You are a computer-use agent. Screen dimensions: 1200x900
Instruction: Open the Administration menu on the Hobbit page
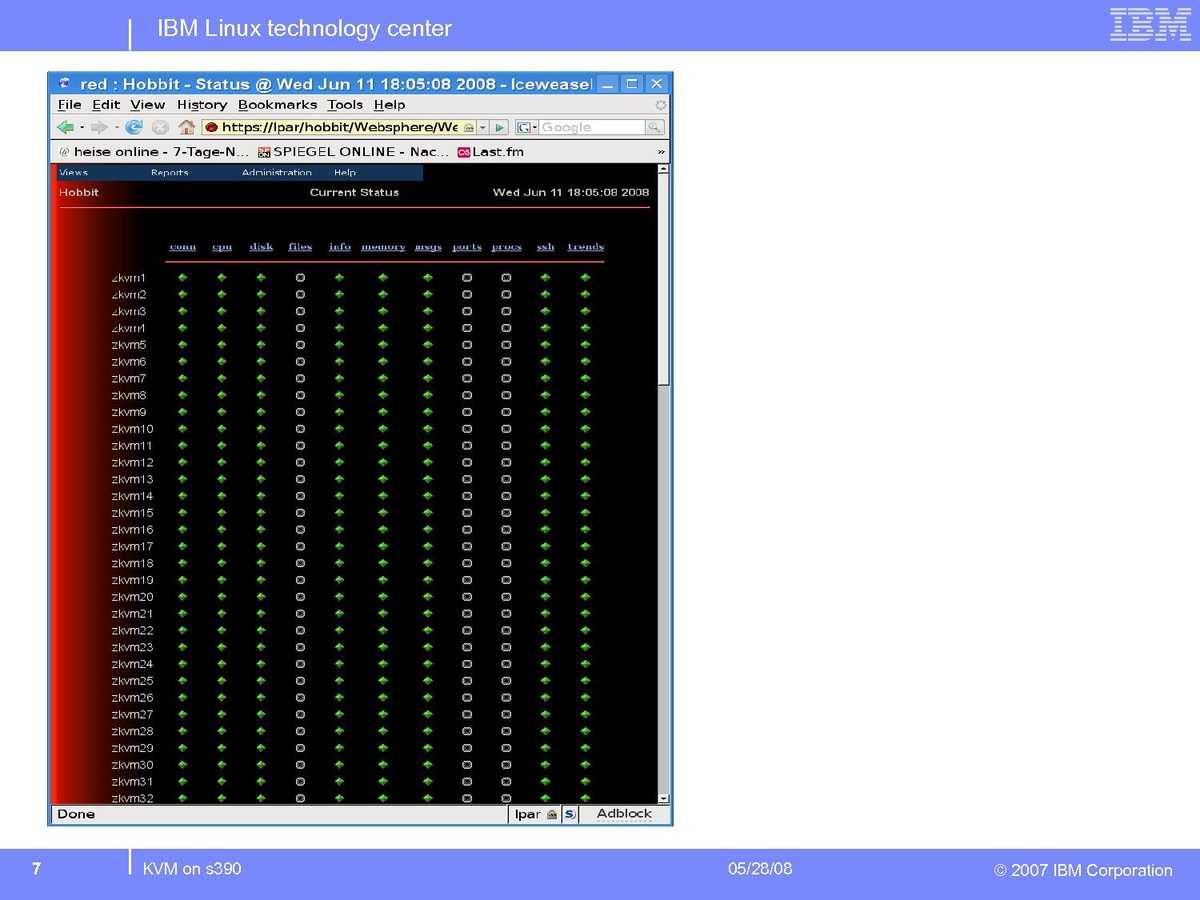pyautogui.click(x=276, y=173)
